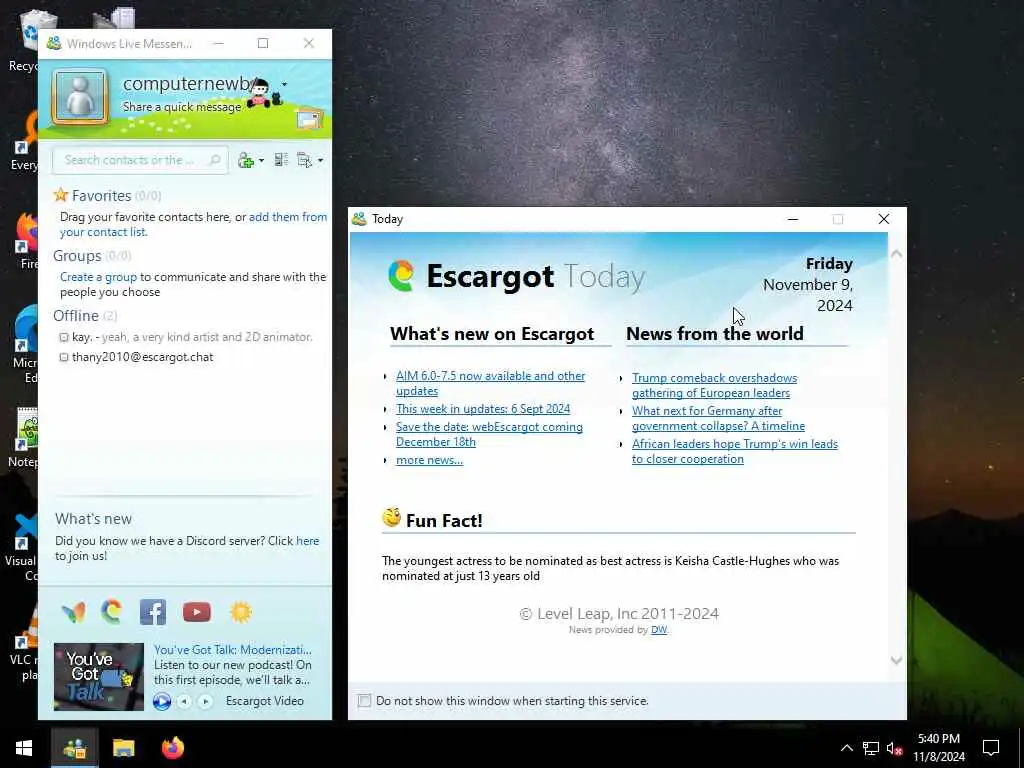1024x768 pixels.
Task: Open 'Trump comeback overshadows' news link
Action: 714,385
